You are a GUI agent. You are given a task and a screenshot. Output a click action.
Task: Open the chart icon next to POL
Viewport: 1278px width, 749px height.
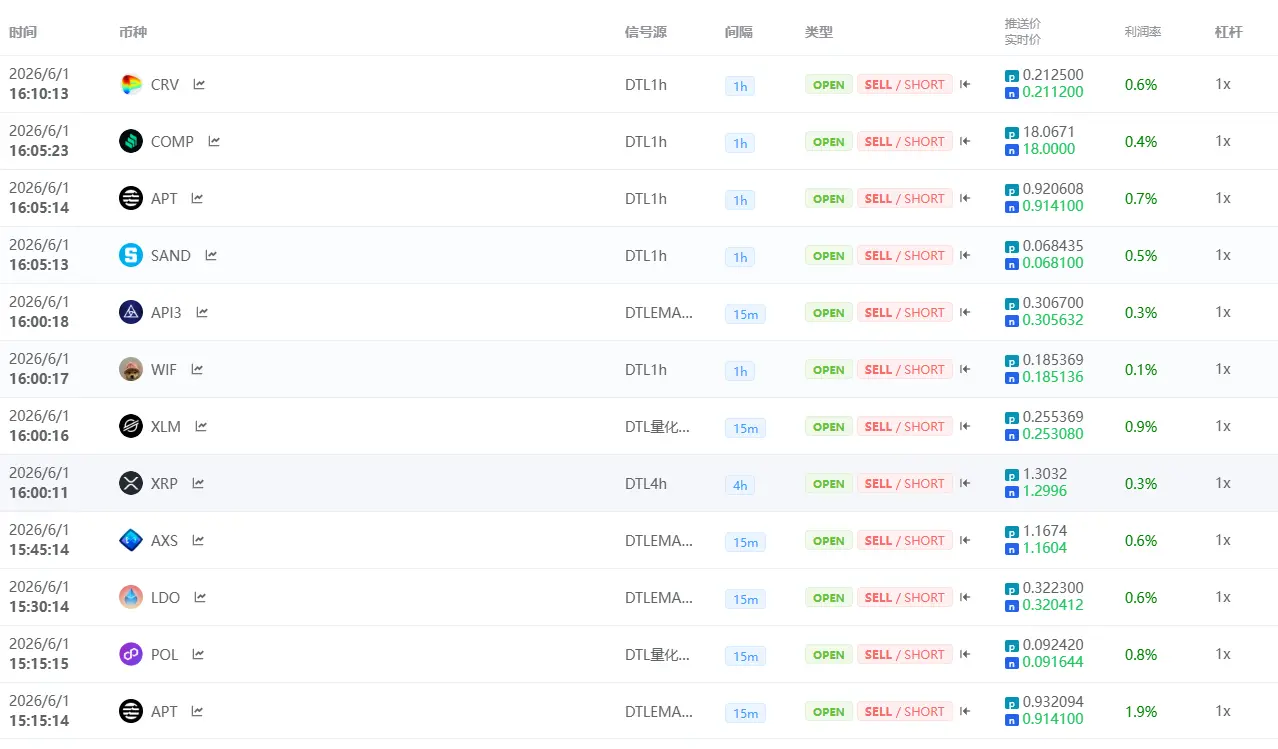click(198, 655)
